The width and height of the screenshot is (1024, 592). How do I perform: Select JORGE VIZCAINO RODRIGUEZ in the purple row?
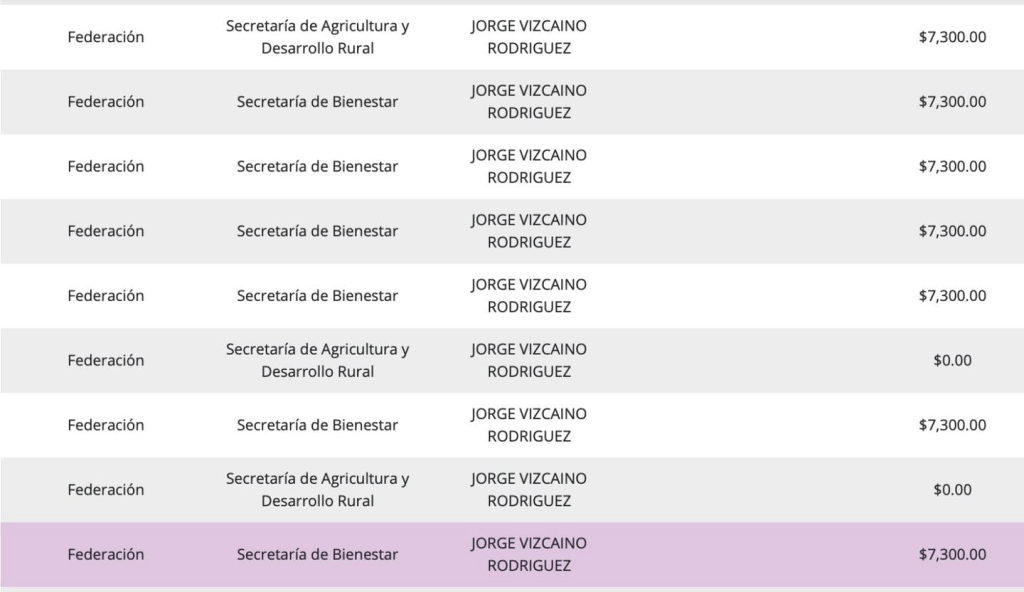pyautogui.click(x=529, y=554)
